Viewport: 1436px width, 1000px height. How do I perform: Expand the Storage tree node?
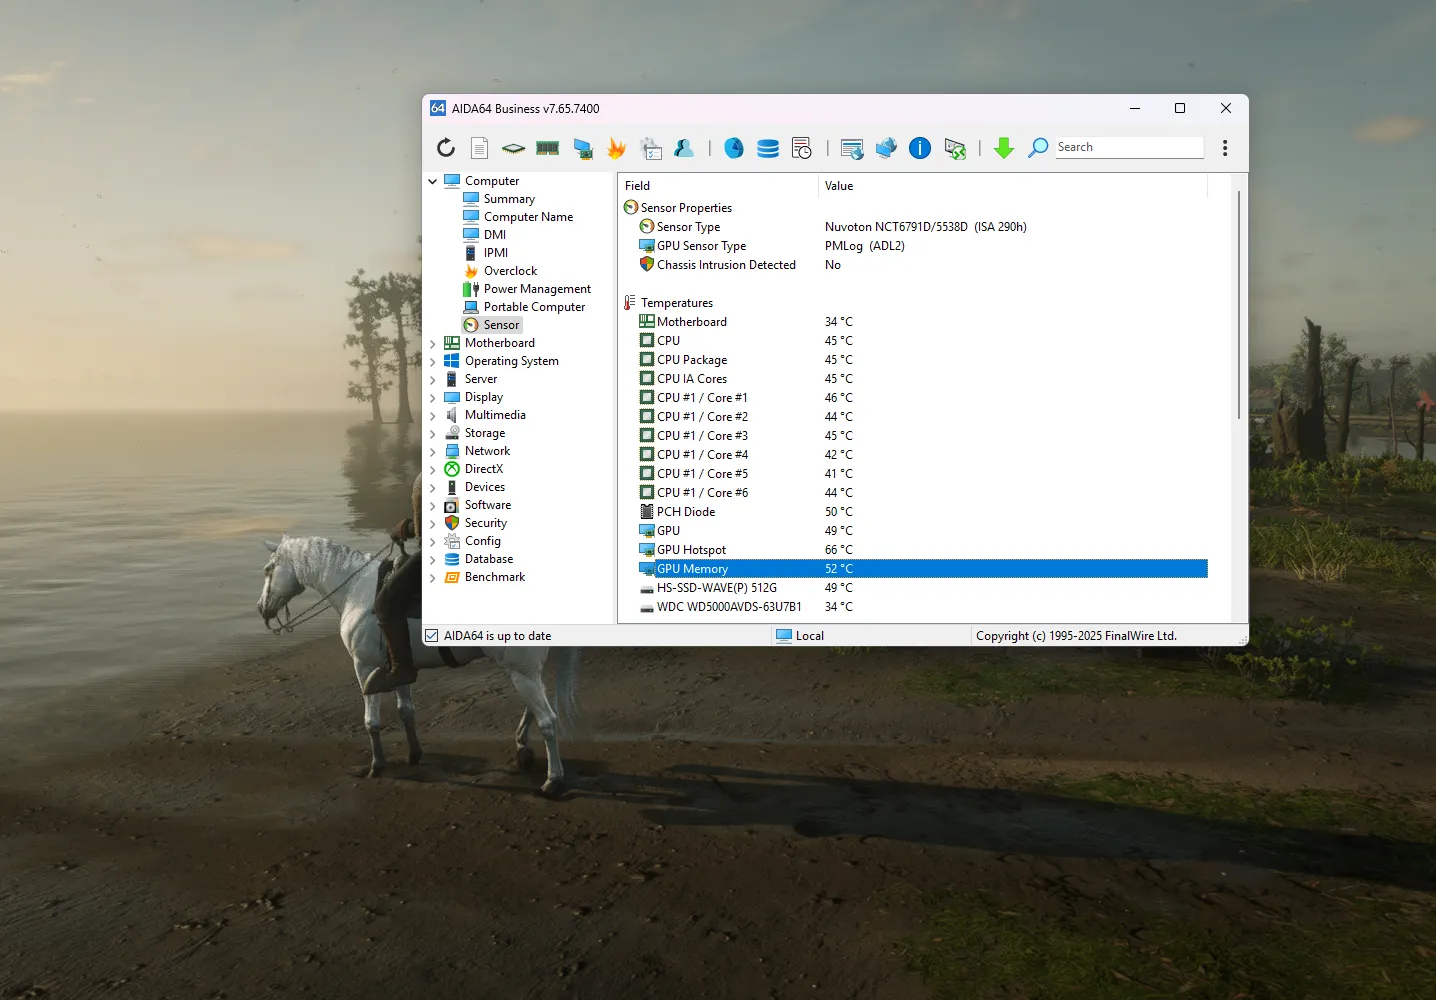433,434
